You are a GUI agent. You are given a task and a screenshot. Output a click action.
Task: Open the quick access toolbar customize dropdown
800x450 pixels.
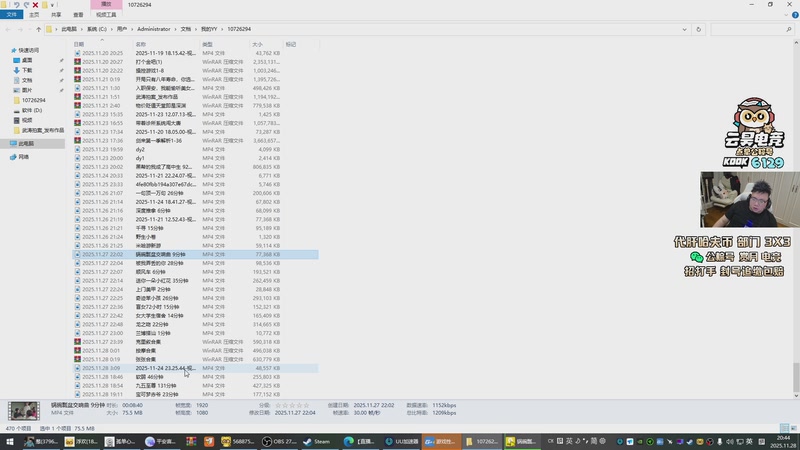coord(53,5)
